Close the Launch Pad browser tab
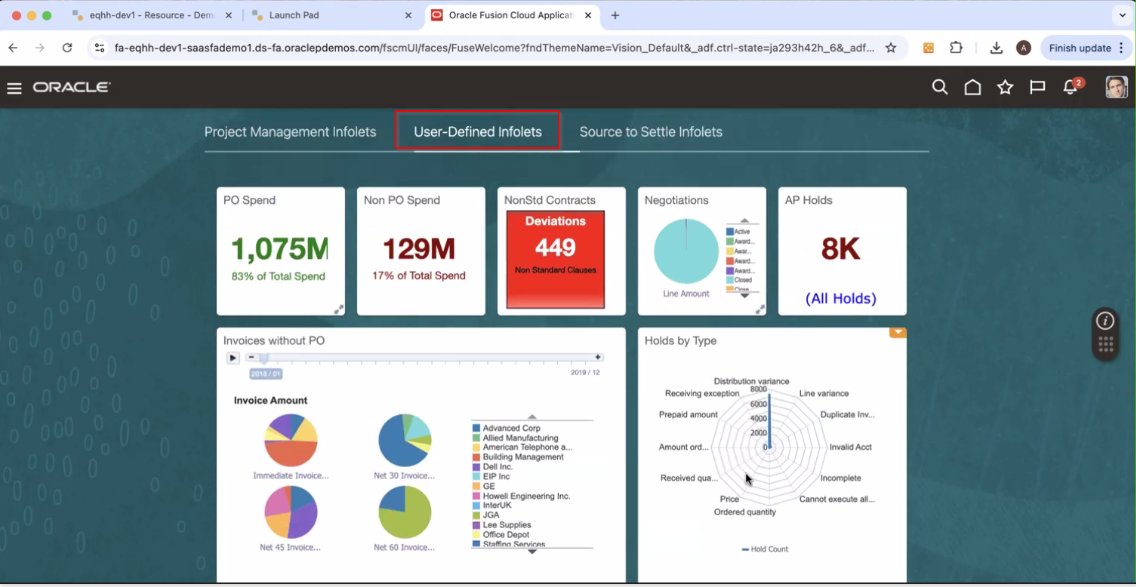1136x587 pixels. coord(408,15)
